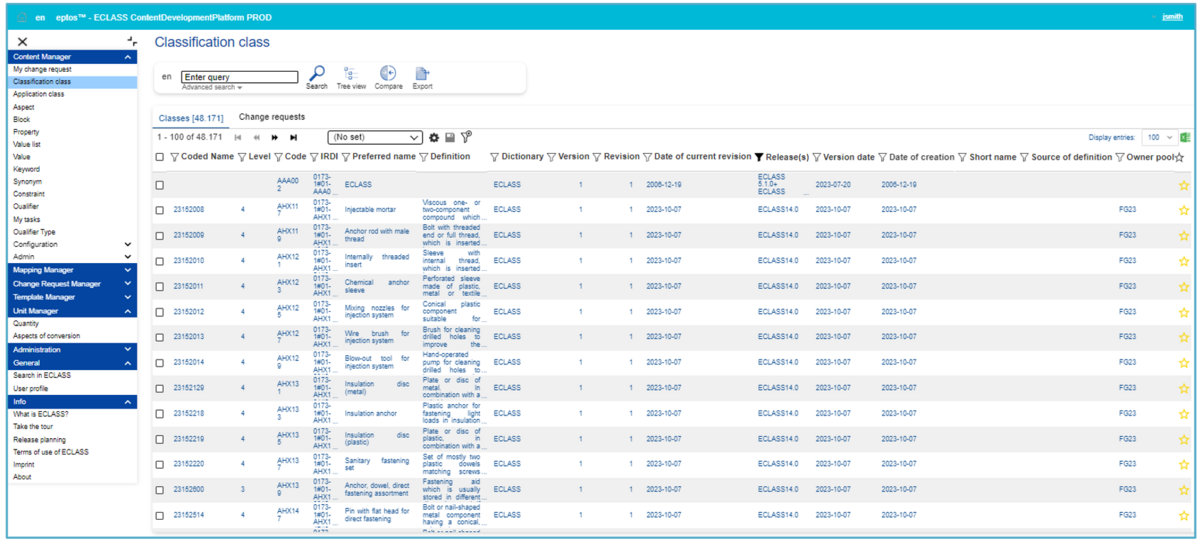
Task: Open Application class in sidebar menu
Action: tap(38, 94)
